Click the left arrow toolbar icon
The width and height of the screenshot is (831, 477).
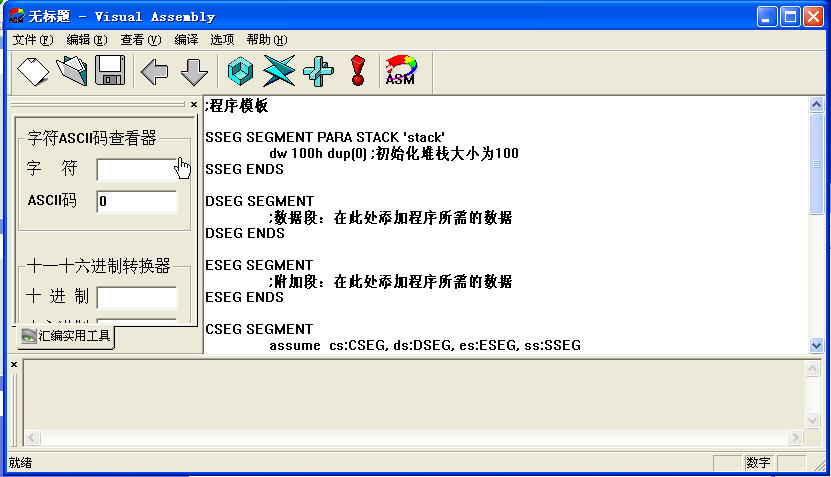[x=154, y=72]
